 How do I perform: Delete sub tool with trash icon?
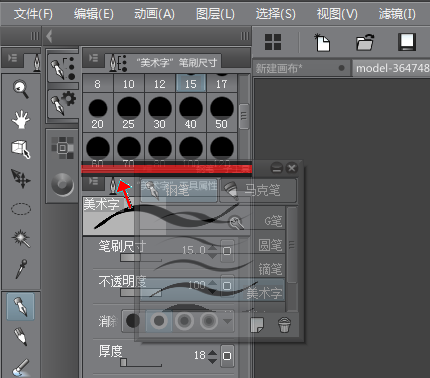click(x=284, y=324)
